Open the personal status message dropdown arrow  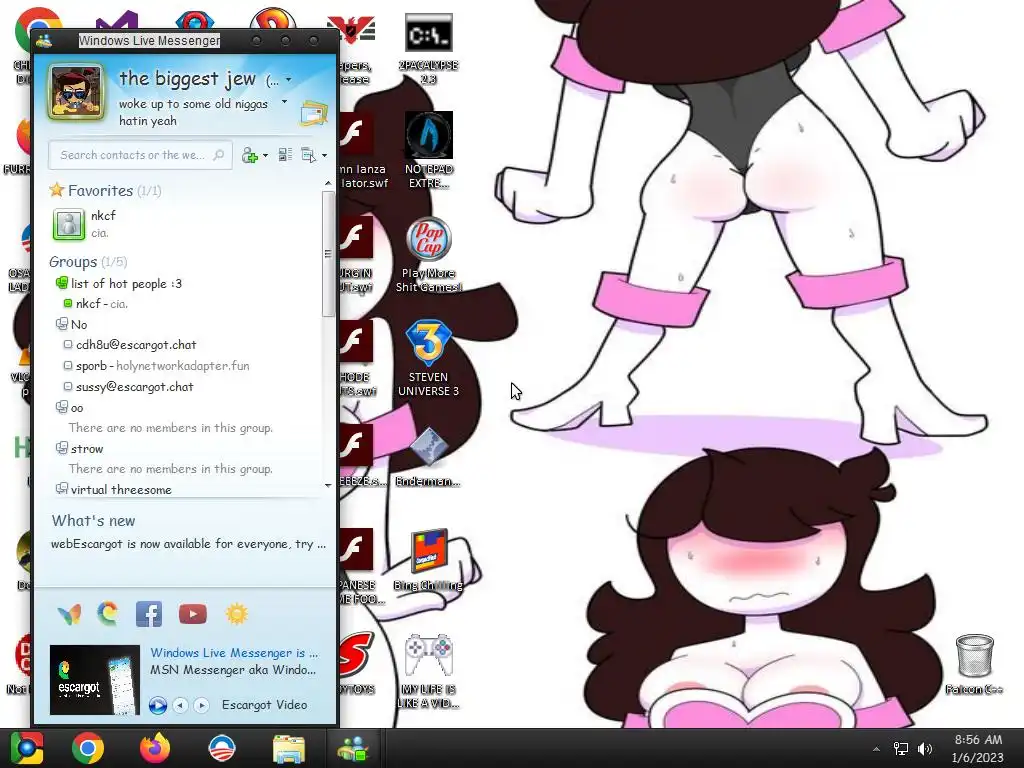coord(284,102)
